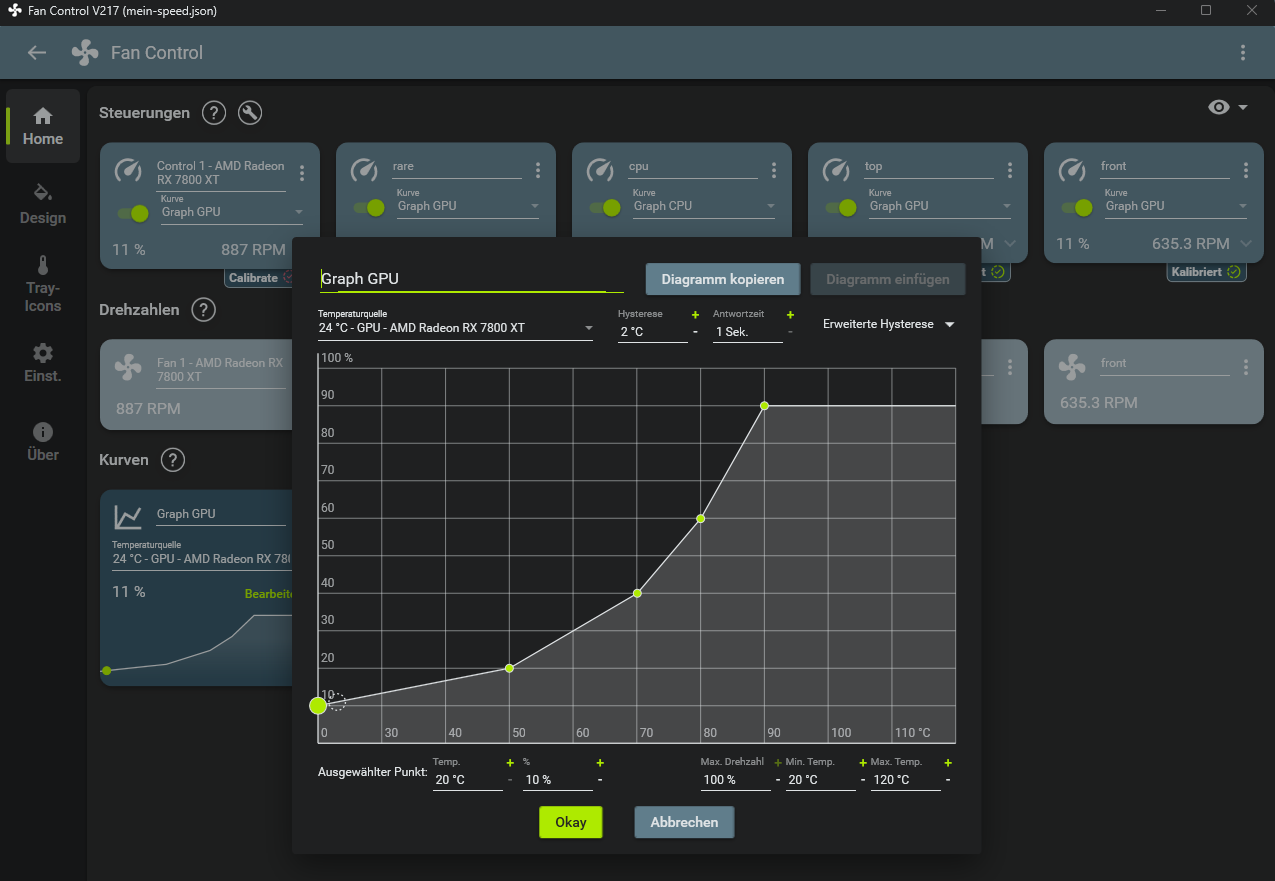Click the Fan Control logo icon
This screenshot has width=1275, height=881.
click(x=86, y=53)
